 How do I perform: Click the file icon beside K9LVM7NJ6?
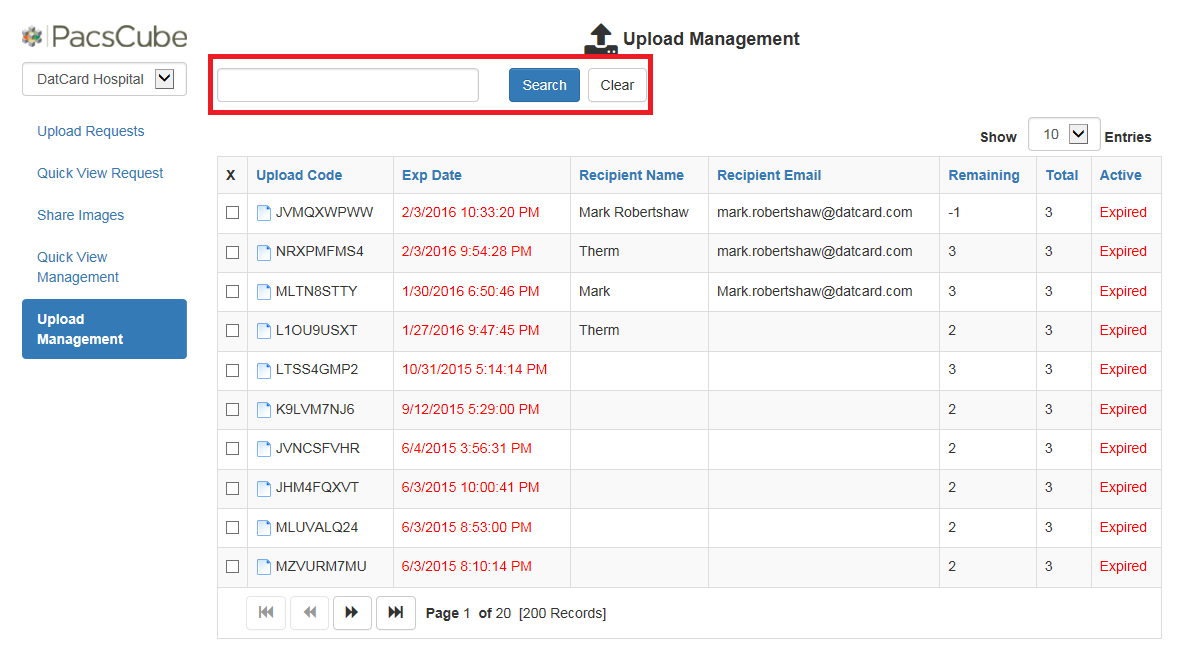pyautogui.click(x=264, y=410)
